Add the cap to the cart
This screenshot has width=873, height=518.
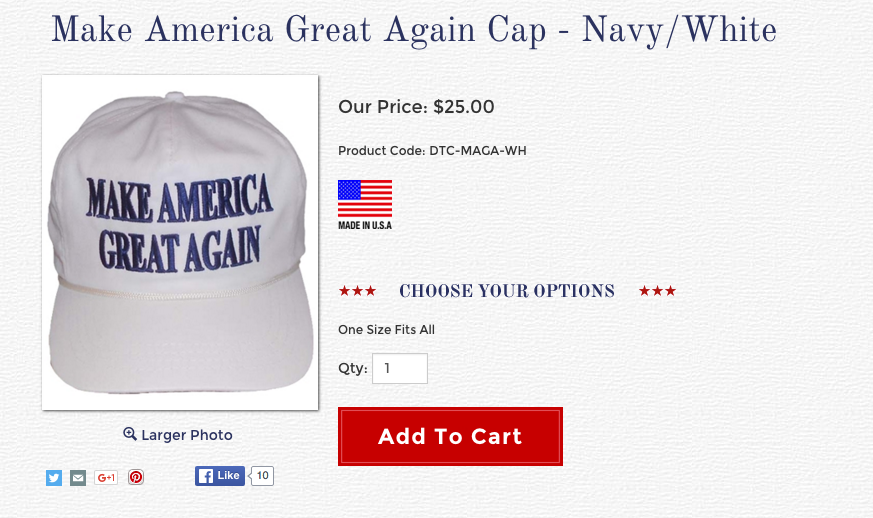[450, 437]
